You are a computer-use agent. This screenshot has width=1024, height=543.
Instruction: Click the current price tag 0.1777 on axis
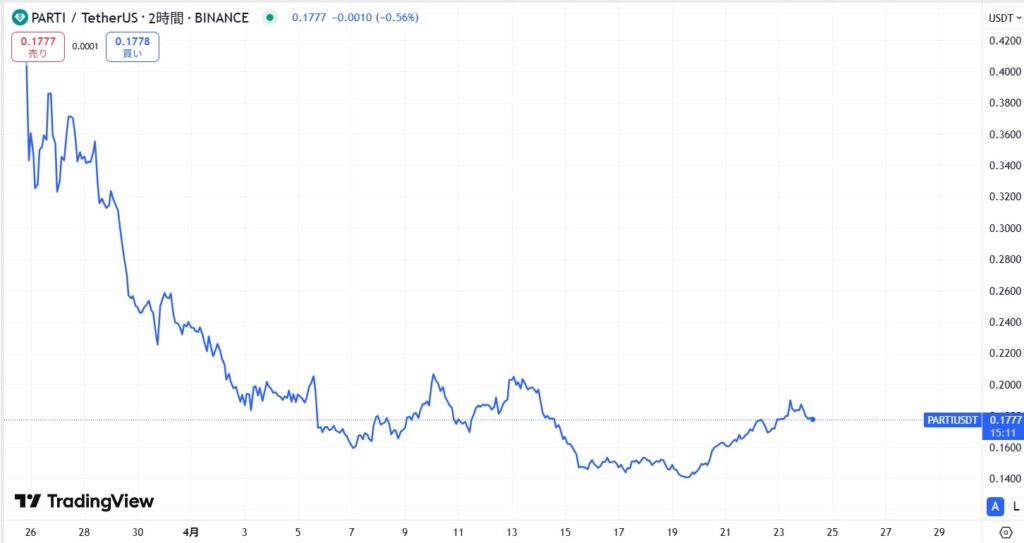(1005, 420)
